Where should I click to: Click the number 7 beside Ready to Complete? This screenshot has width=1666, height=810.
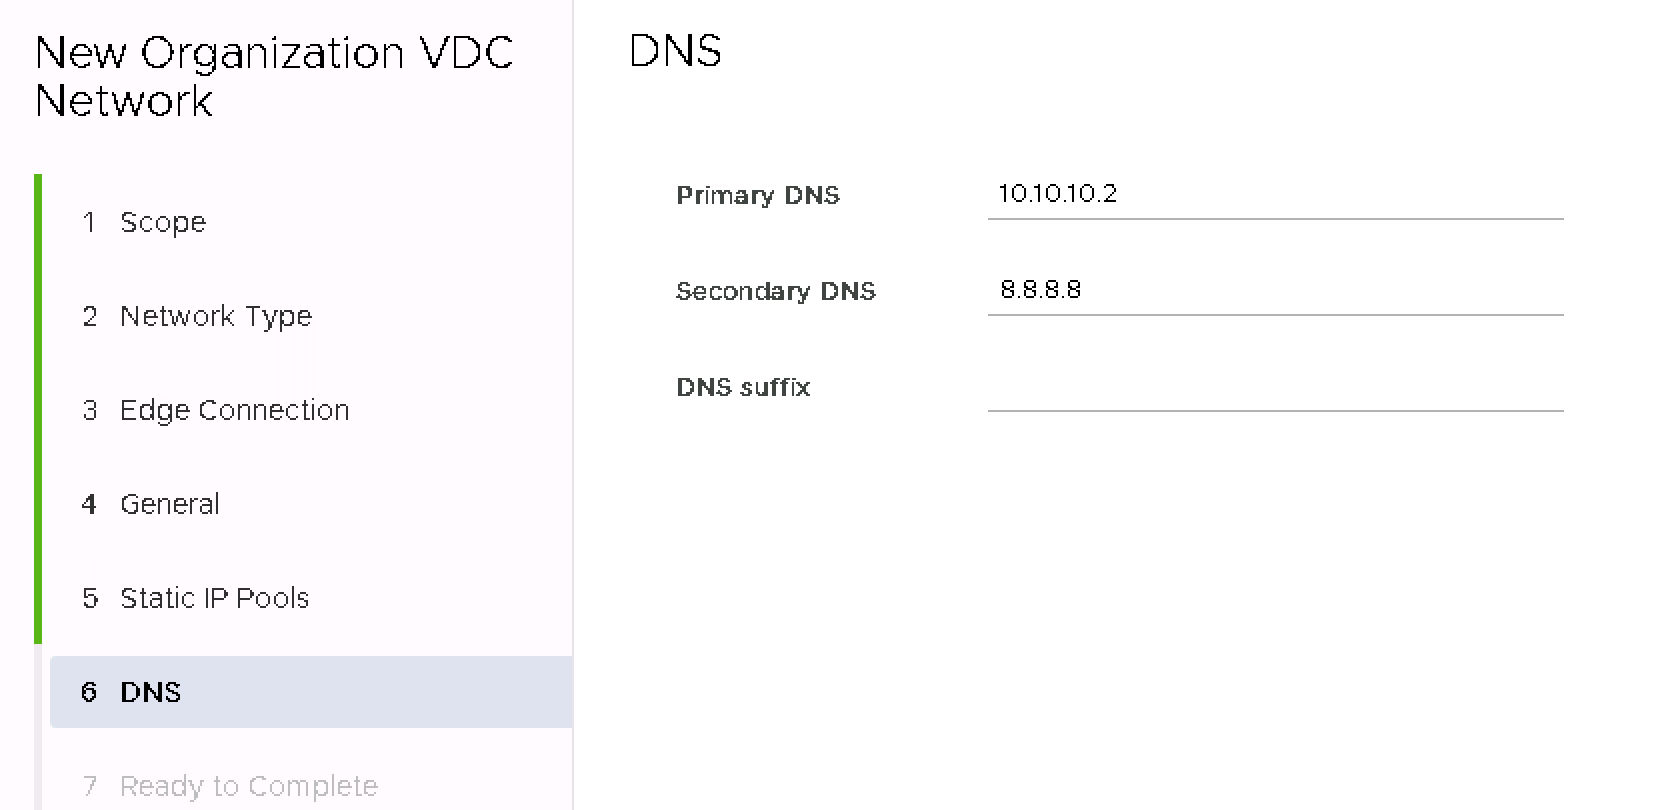click(x=90, y=786)
